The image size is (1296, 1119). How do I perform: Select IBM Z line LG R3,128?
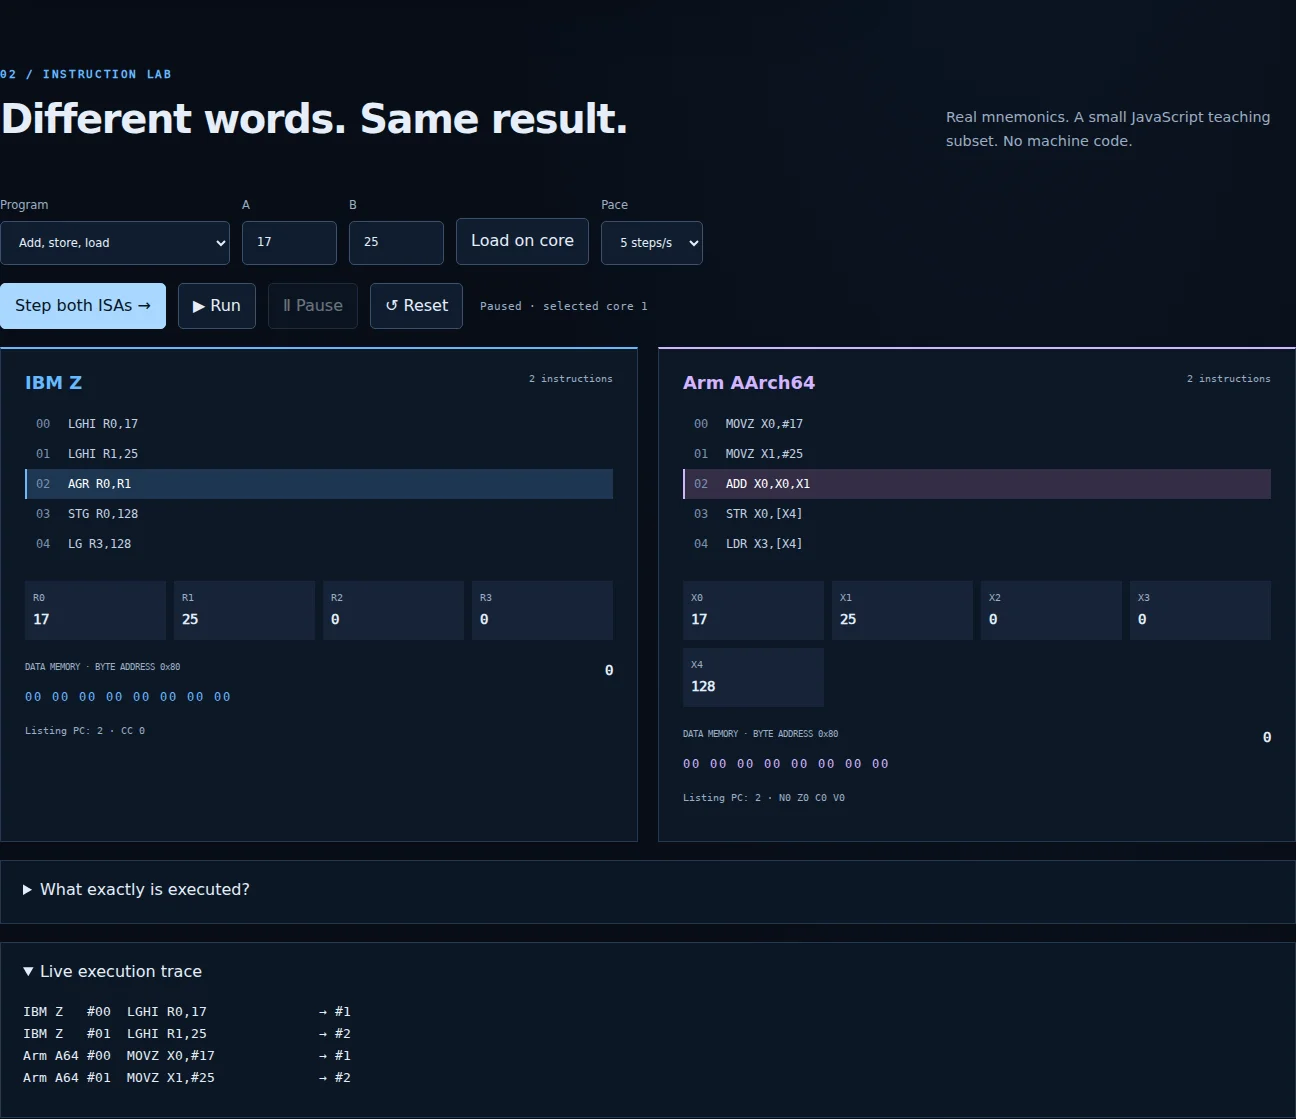point(319,544)
